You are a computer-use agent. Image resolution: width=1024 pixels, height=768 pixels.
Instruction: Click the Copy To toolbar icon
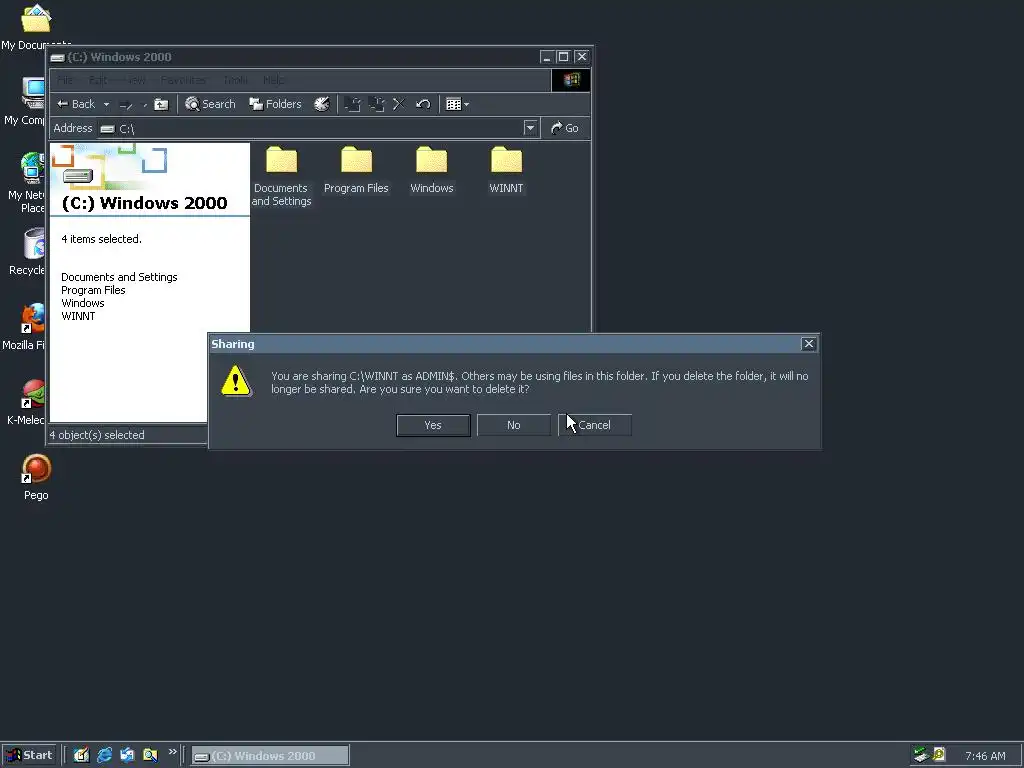pos(377,104)
